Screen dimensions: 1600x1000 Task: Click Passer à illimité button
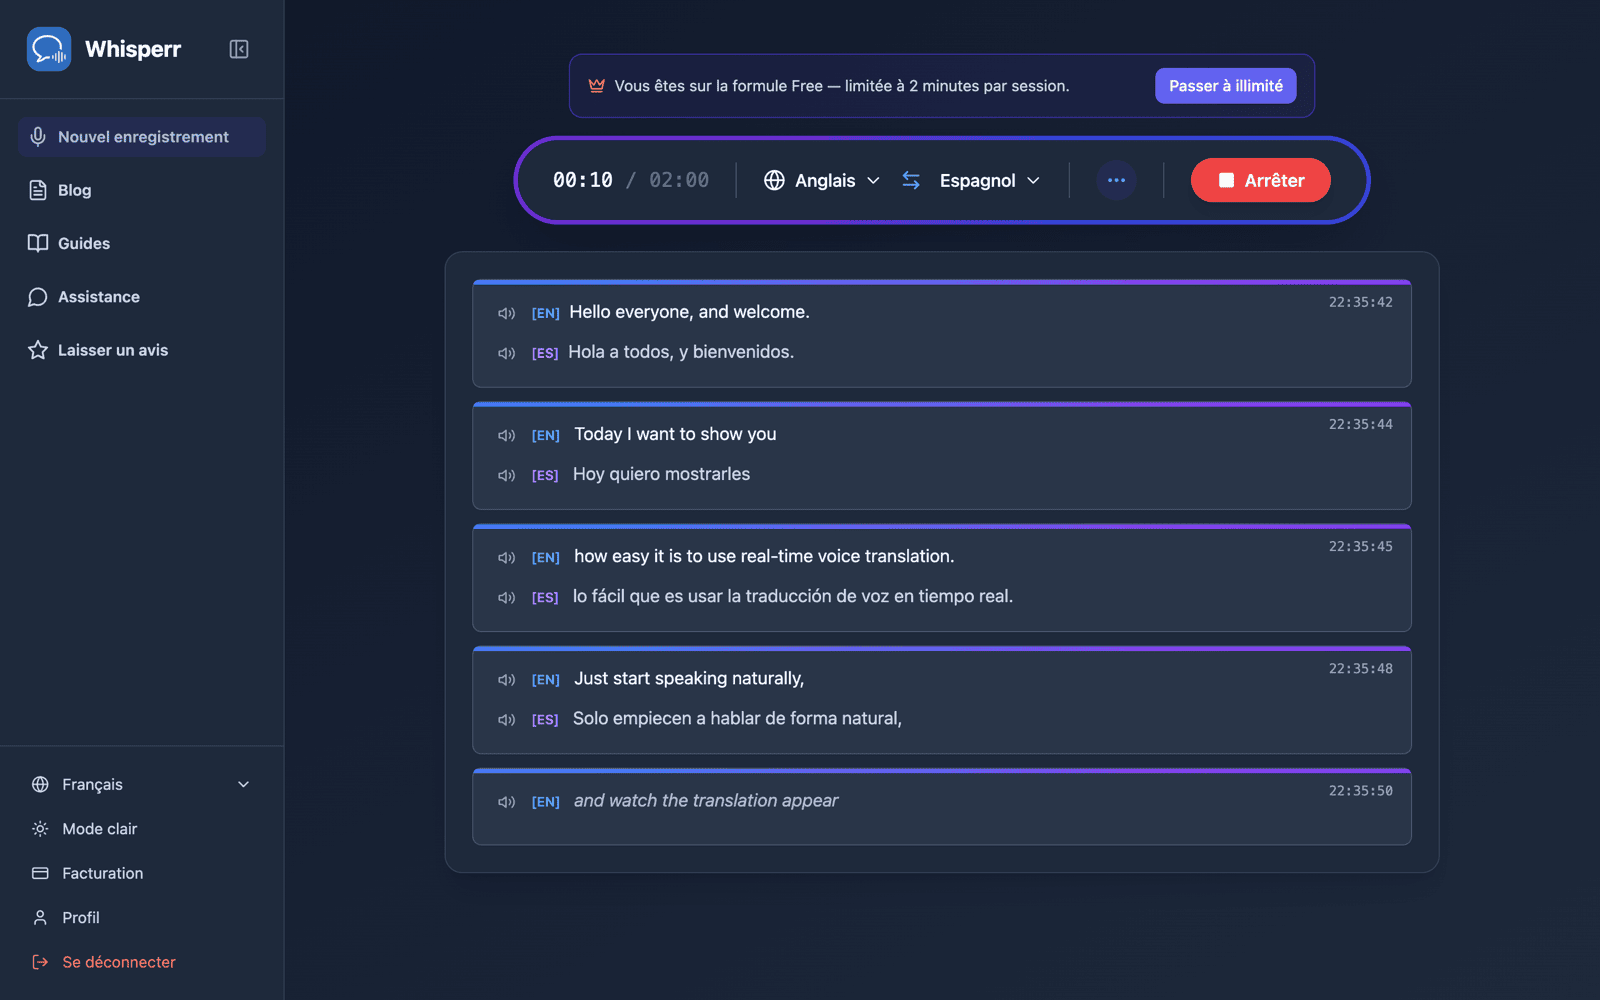[x=1225, y=86]
